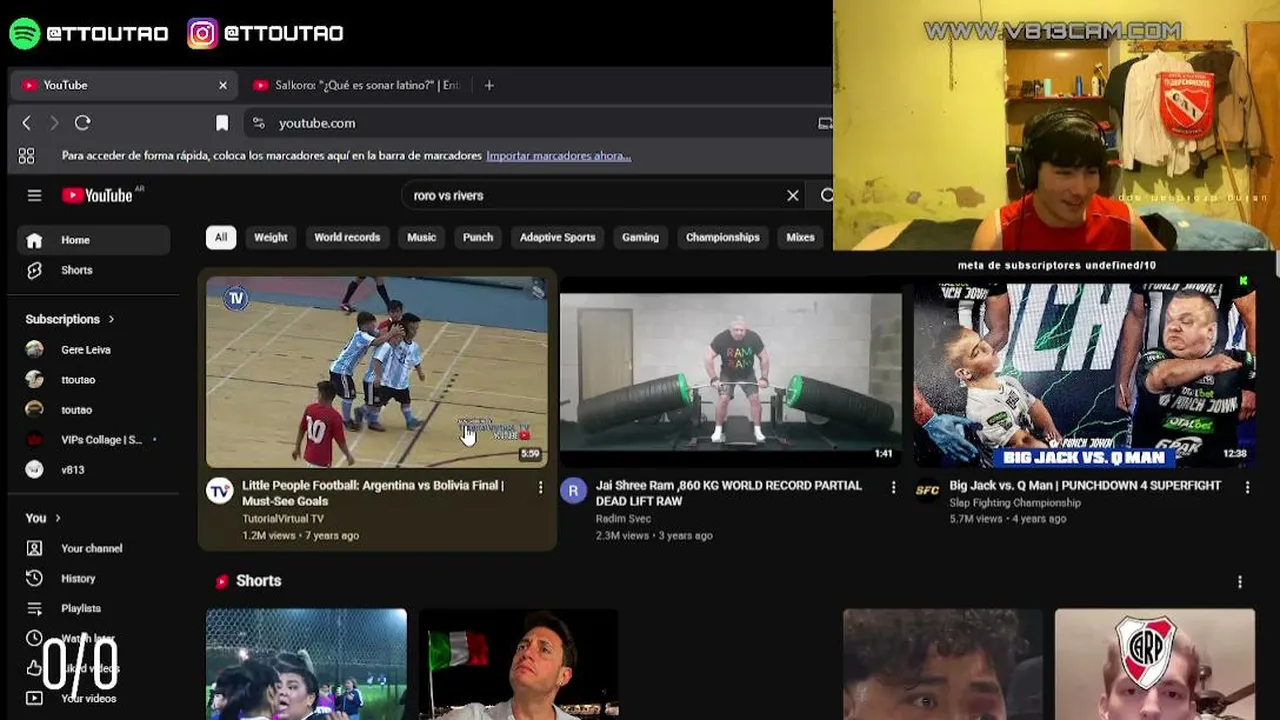Open Radim Svec channel avatar
Image resolution: width=1280 pixels, height=720 pixels.
coord(573,490)
